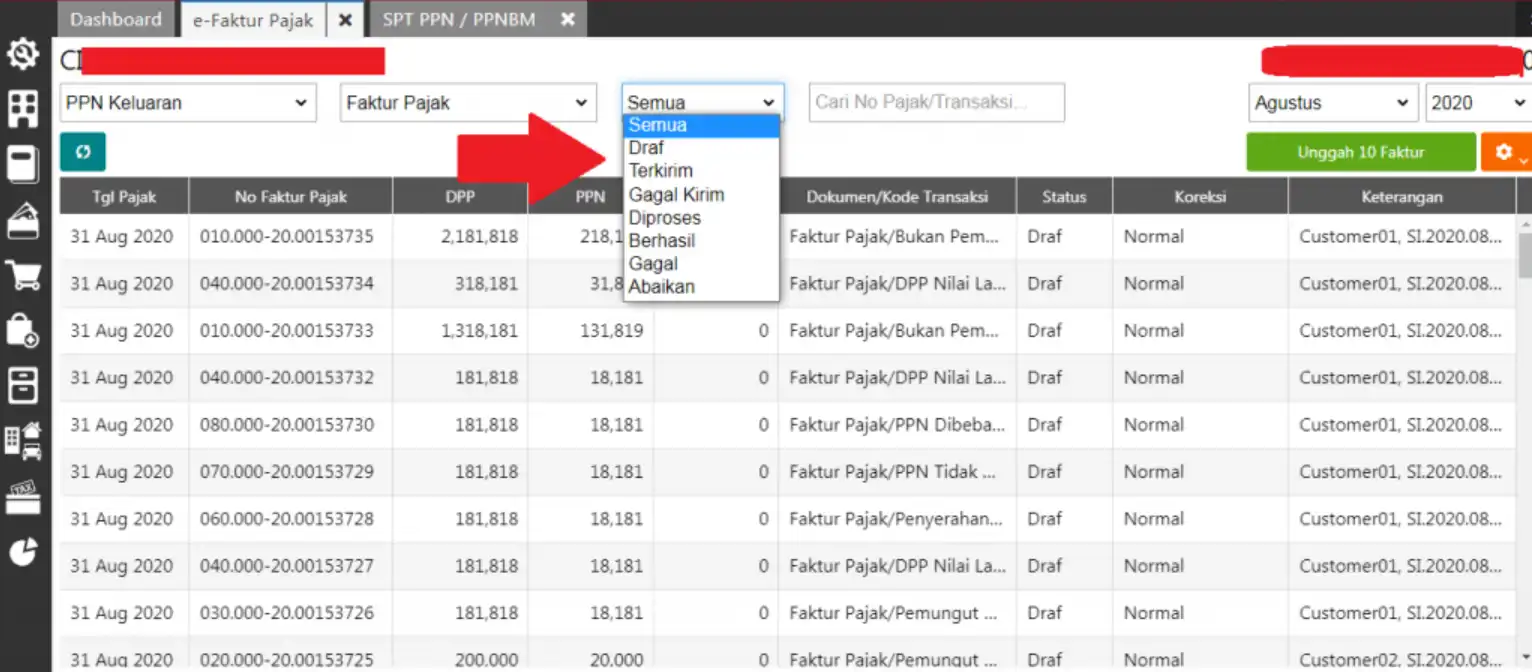Image resolution: width=1532 pixels, height=672 pixels.
Task: Click the table's vertical scrollbar thumb
Action: pyautogui.click(x=1525, y=254)
